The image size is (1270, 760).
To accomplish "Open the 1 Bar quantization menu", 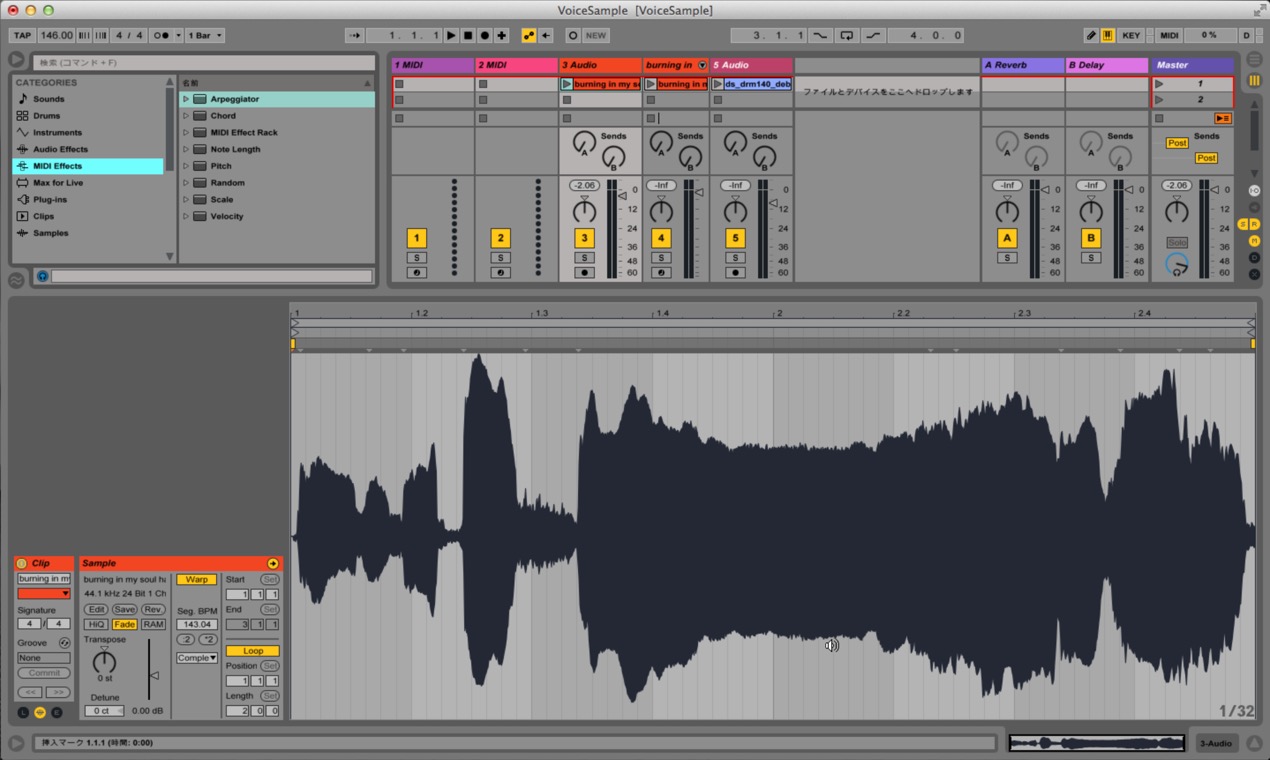I will (205, 35).
